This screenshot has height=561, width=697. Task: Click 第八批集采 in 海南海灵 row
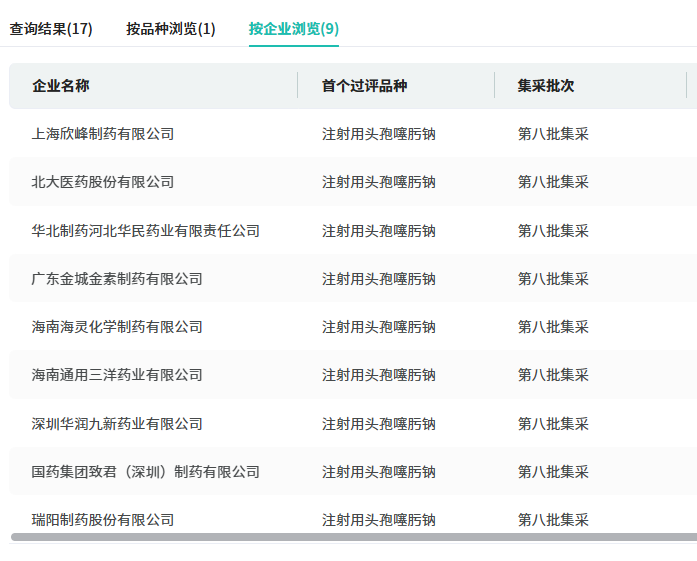(x=553, y=327)
